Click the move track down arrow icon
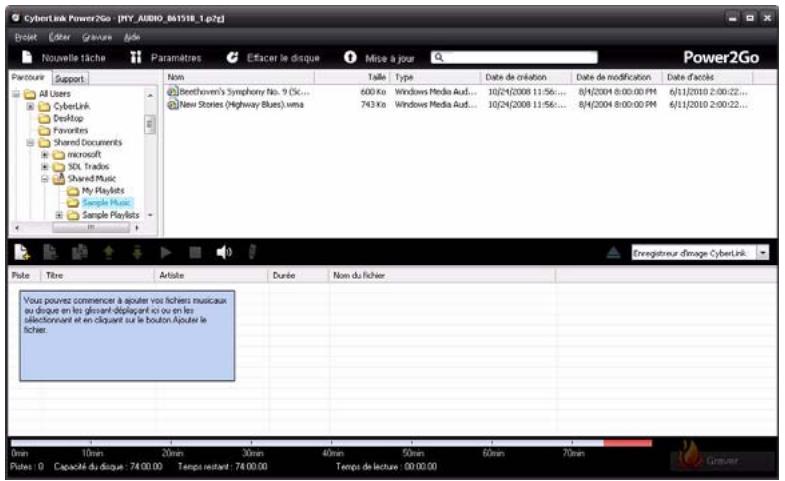Image resolution: width=785 pixels, height=481 pixels. (137, 252)
